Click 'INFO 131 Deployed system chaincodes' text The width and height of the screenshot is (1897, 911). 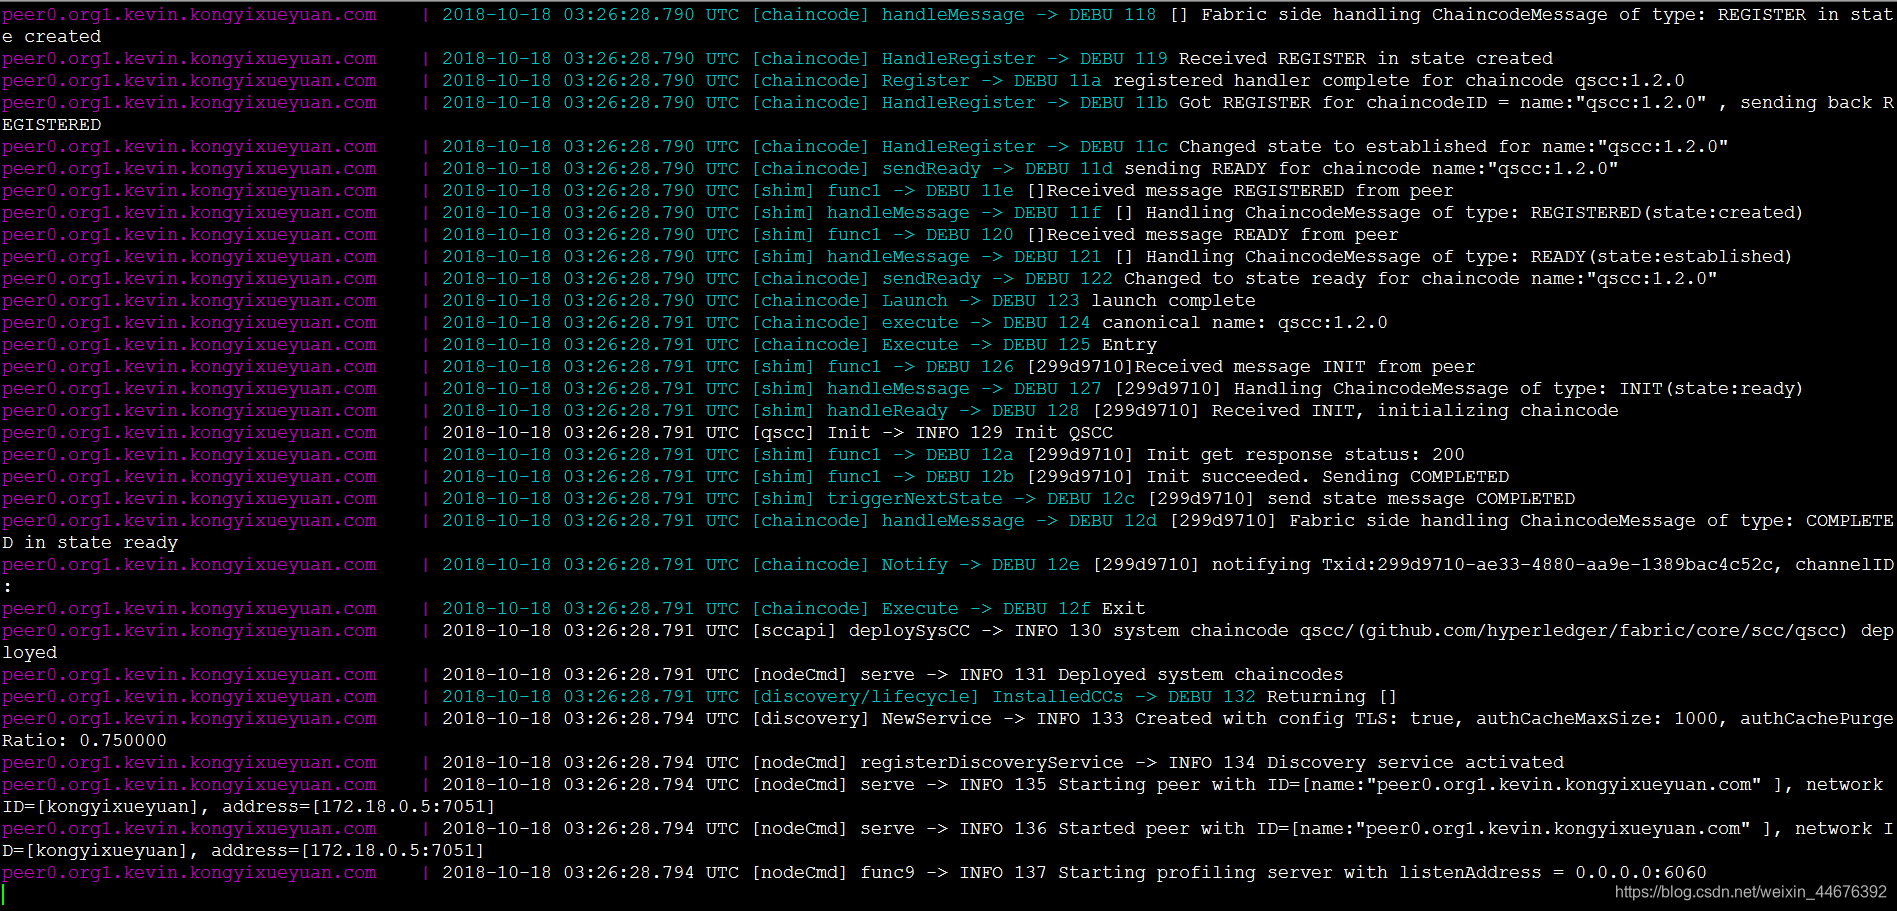point(1151,675)
